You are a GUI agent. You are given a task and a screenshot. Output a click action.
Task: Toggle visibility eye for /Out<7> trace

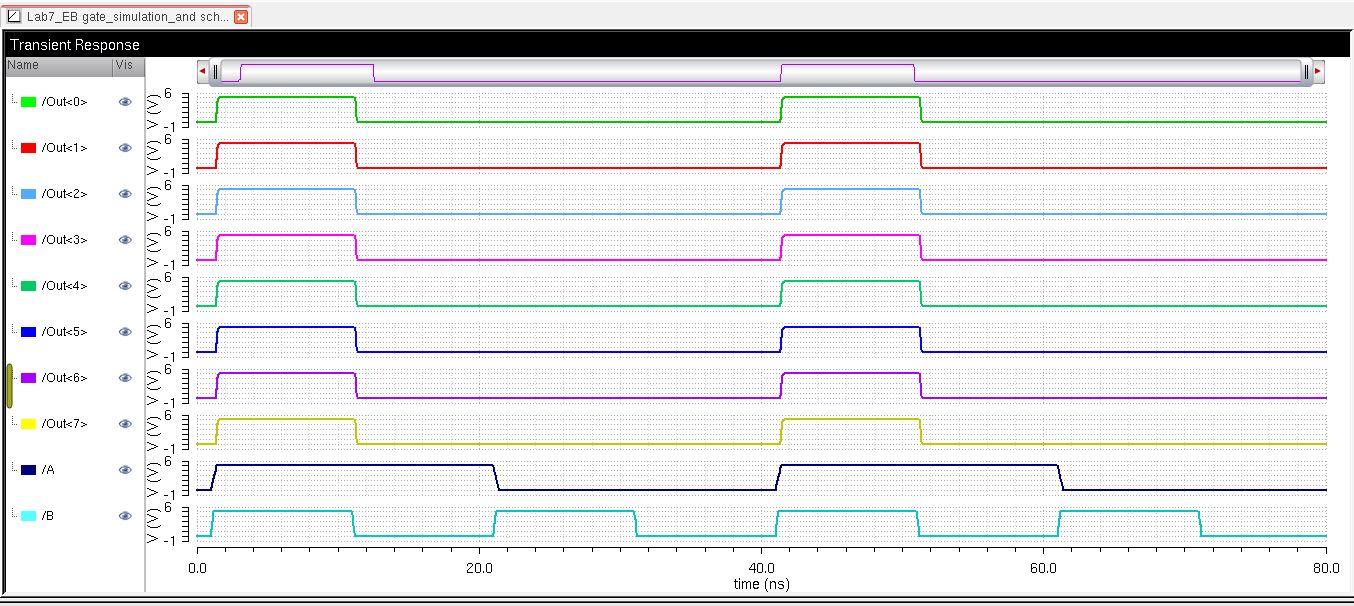125,424
